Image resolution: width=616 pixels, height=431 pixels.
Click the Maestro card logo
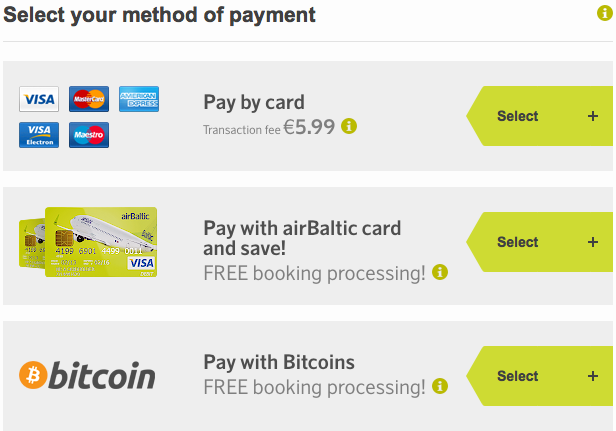point(89,135)
